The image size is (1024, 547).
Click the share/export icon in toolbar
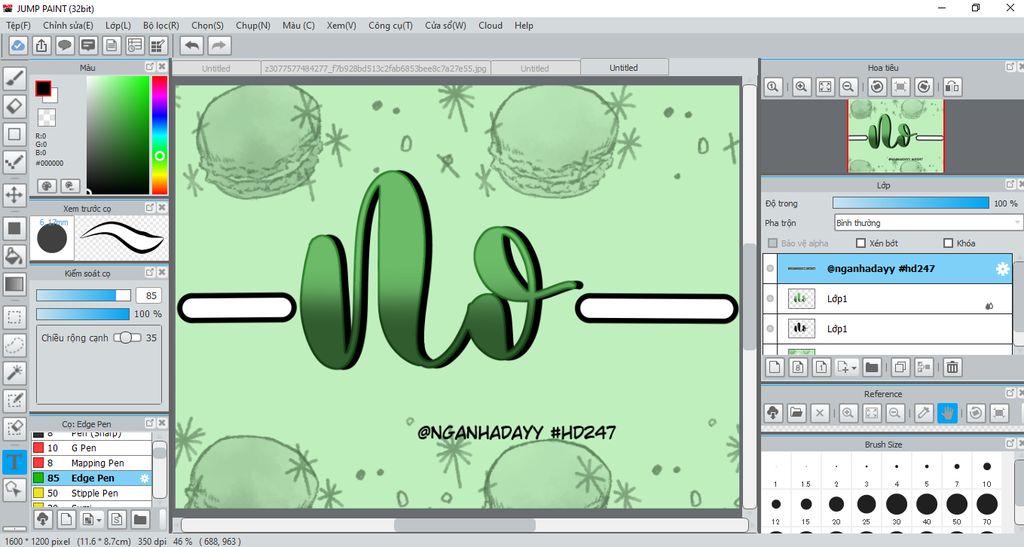pyautogui.click(x=41, y=46)
